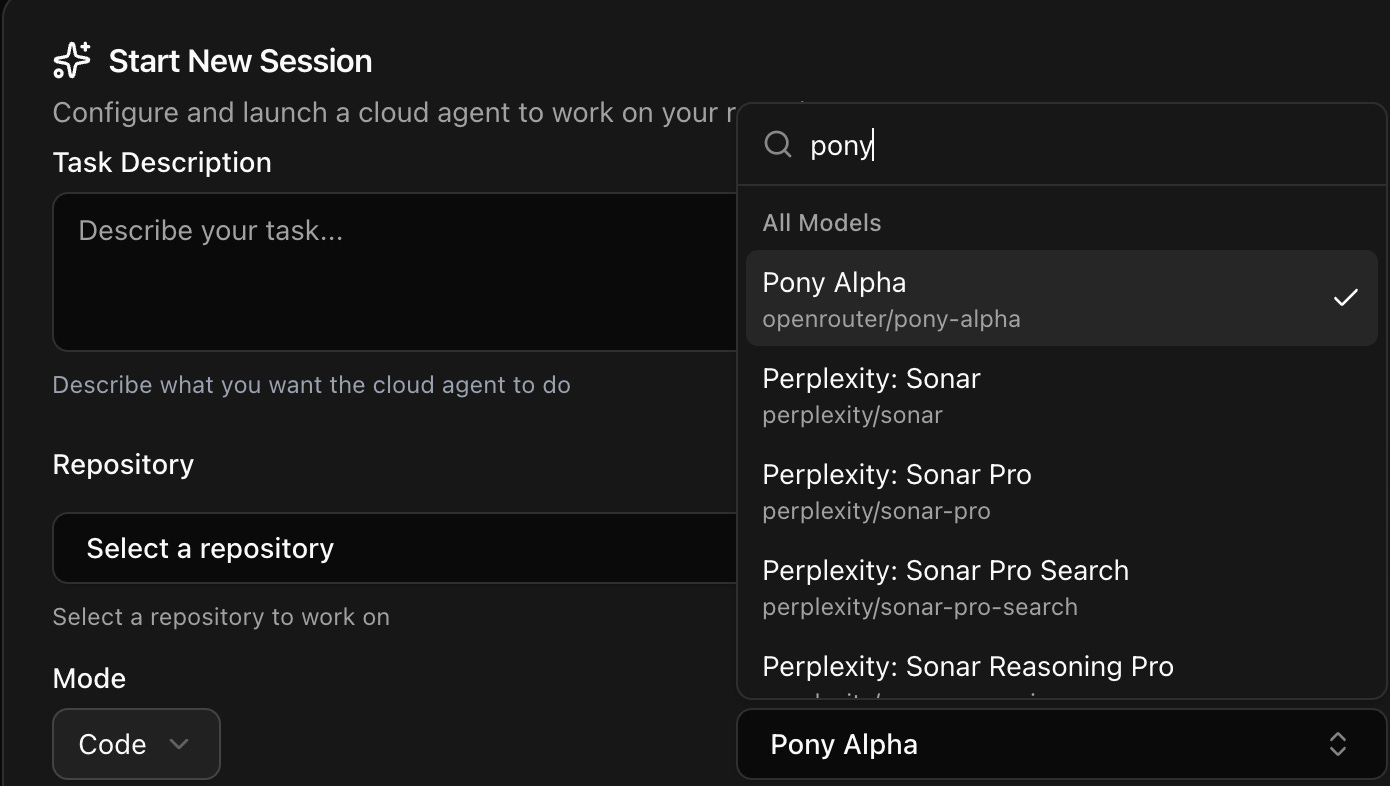Click the Start New Session heading
The image size is (1390, 786).
[x=240, y=61]
